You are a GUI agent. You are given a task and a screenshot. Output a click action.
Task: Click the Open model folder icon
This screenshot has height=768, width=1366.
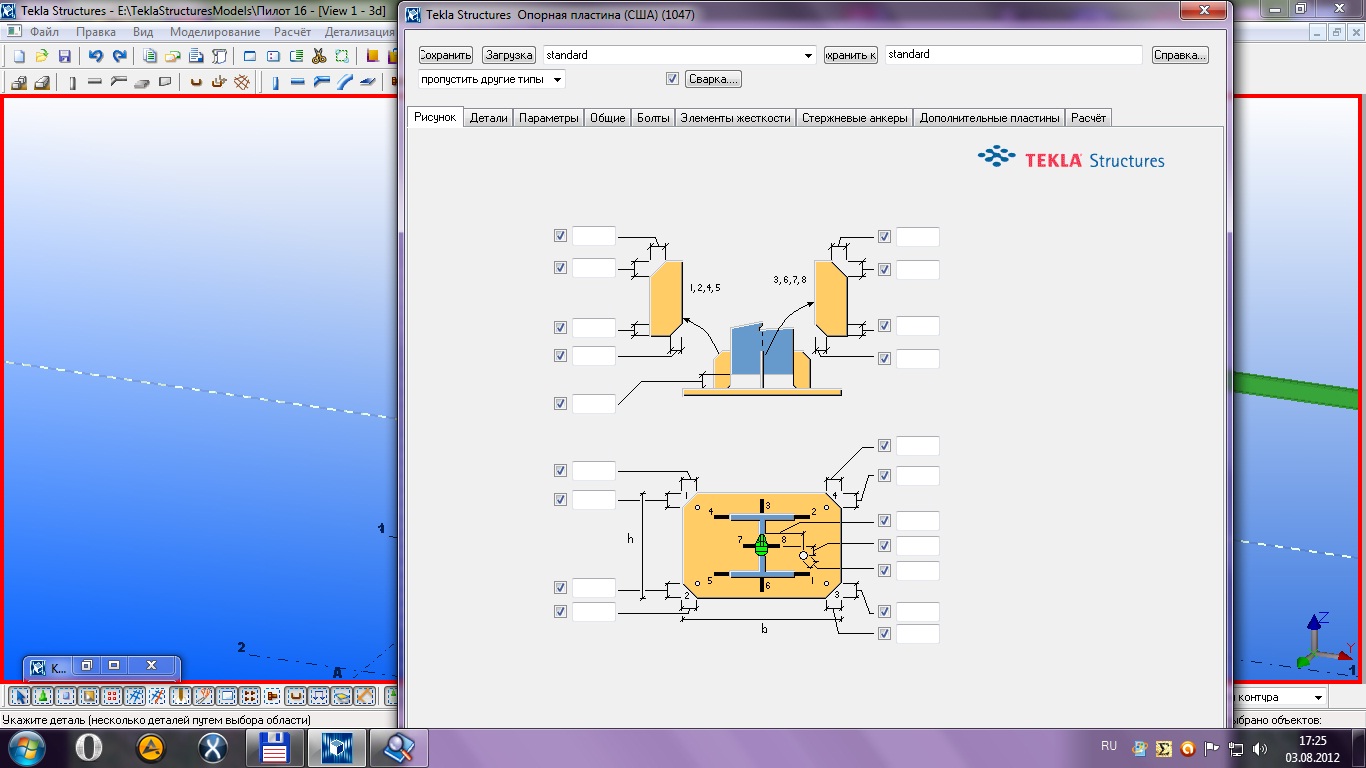tap(41, 56)
